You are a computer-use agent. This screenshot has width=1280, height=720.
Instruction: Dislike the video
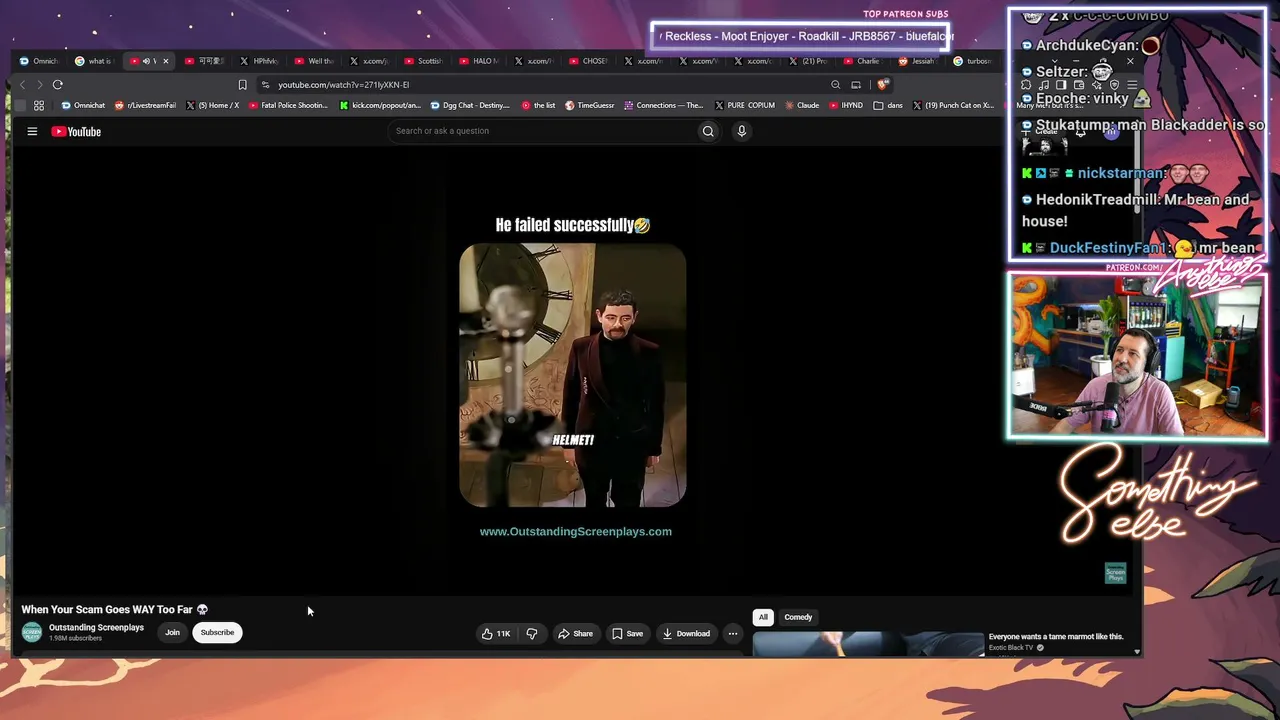tap(532, 633)
